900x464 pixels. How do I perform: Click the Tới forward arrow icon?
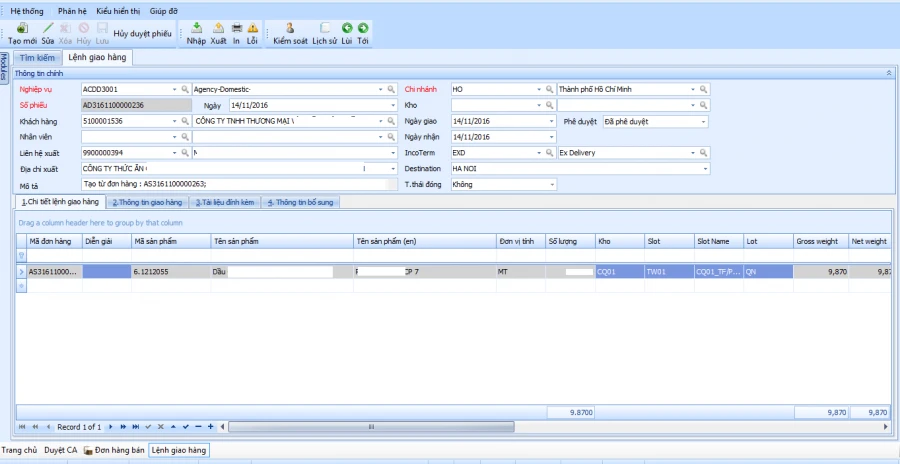pos(363,28)
